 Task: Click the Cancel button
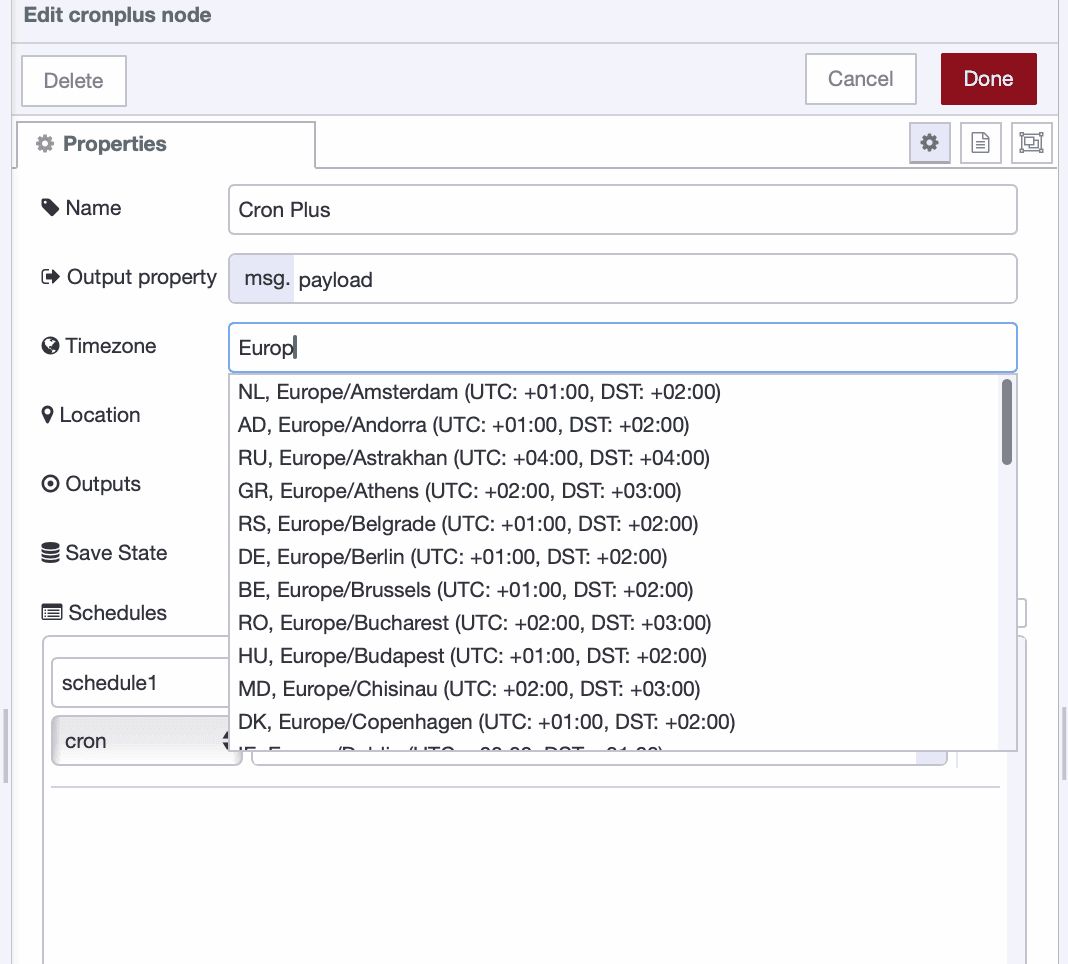click(x=860, y=78)
